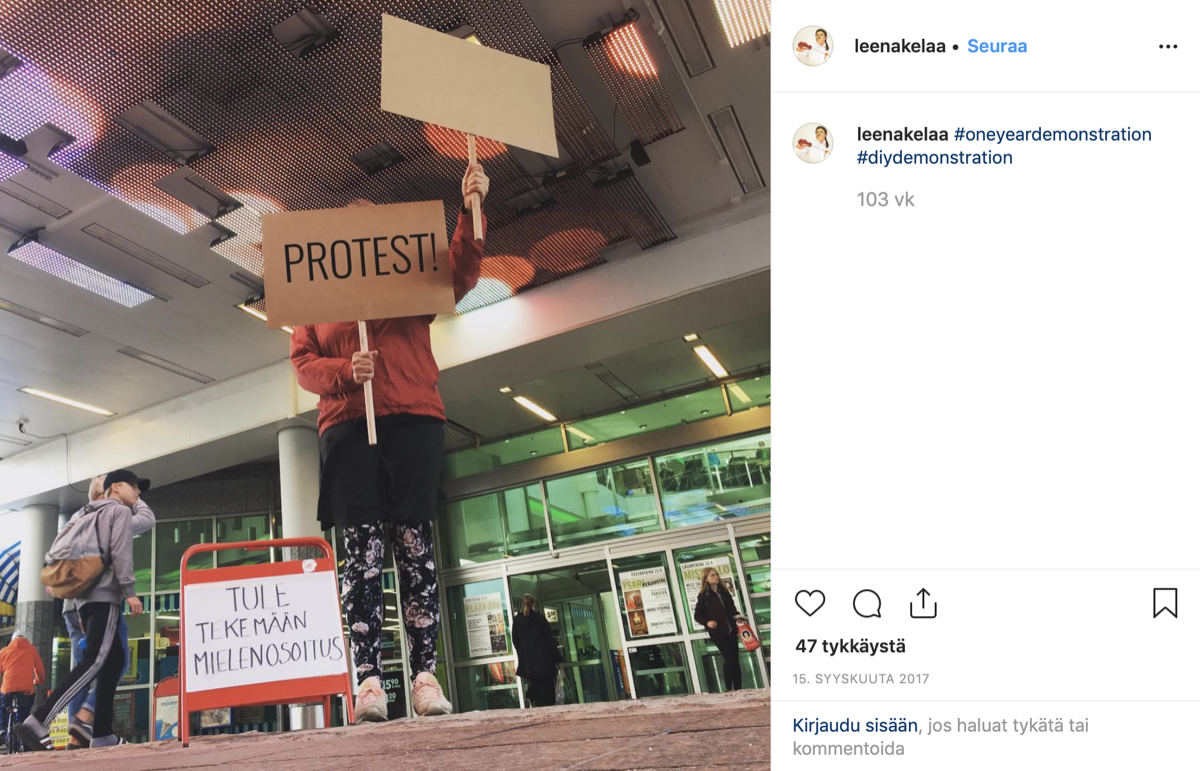Save the post with the bookmark icon
Viewport: 1200px width, 771px height.
[x=1165, y=603]
